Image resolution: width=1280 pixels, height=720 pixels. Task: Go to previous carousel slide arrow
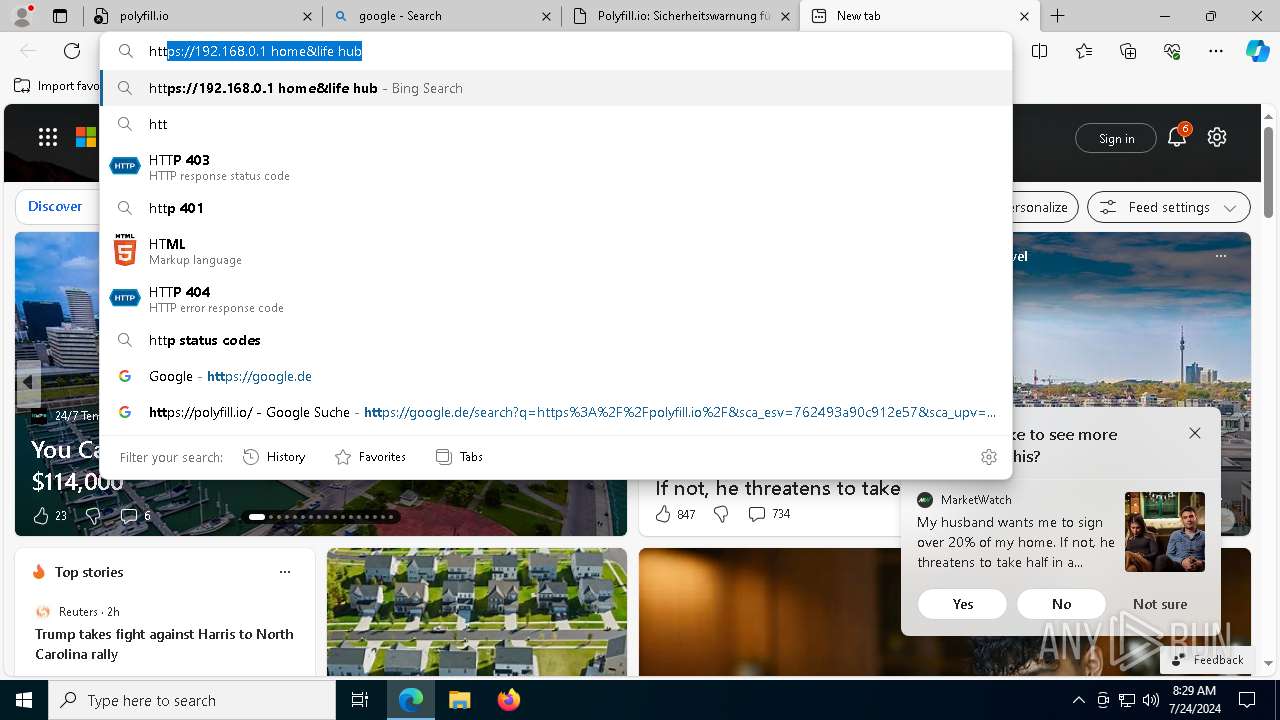27,382
